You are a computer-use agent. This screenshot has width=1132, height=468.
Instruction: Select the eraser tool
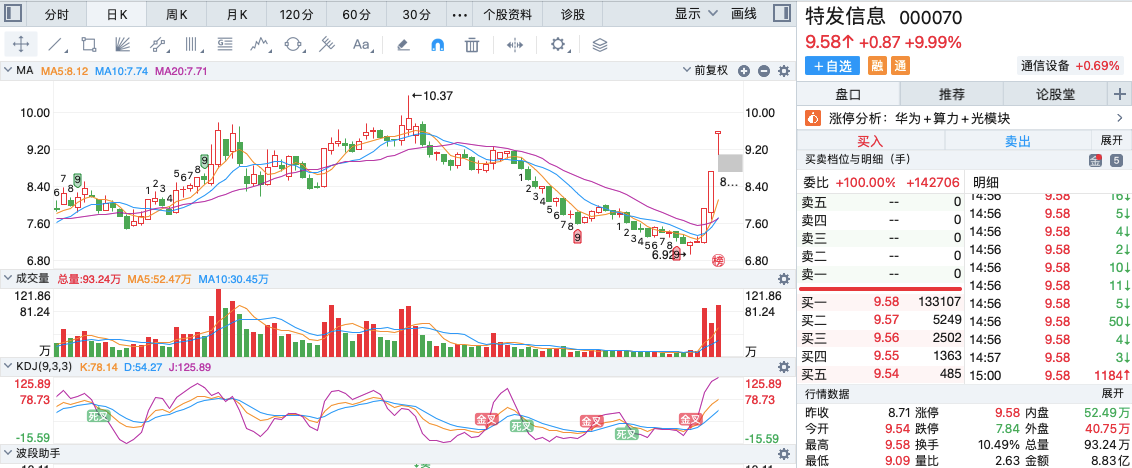point(404,45)
